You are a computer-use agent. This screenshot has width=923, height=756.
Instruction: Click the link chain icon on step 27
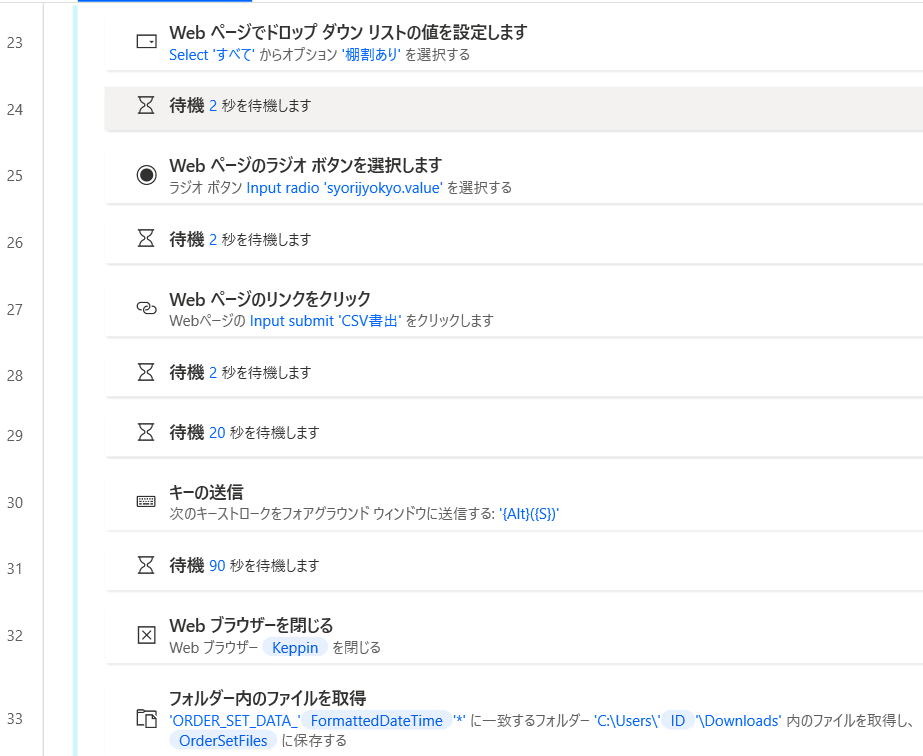[147, 308]
